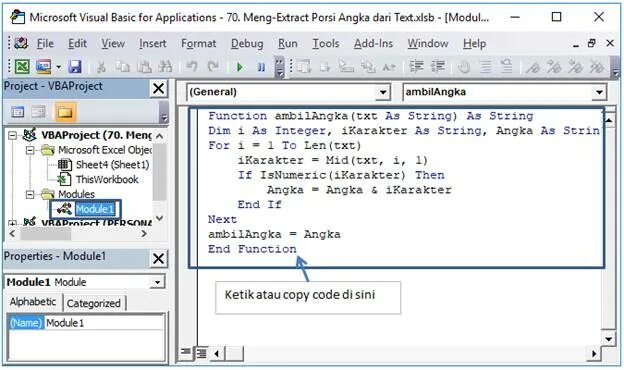Close the Properties - Module1 panel
Screen dimensions: 624x370
point(158,259)
